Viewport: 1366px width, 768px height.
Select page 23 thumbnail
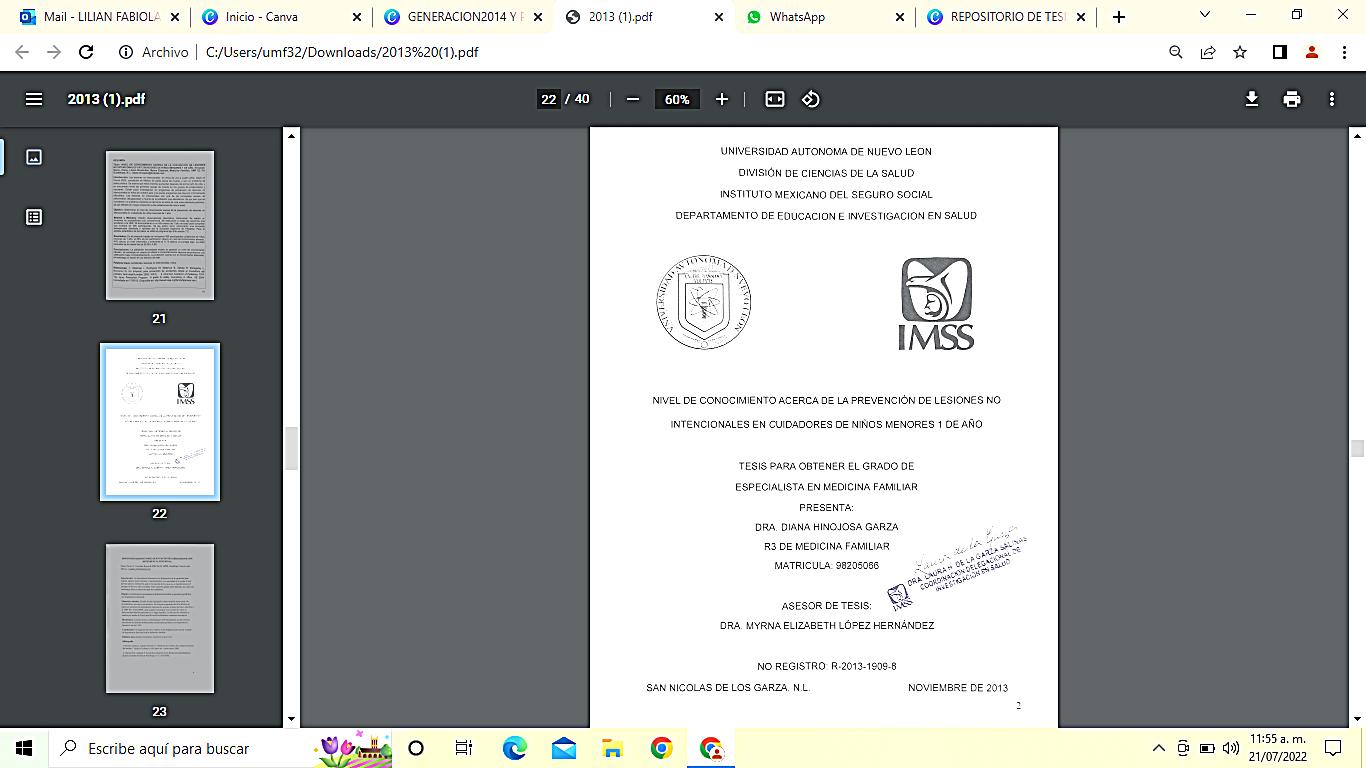click(x=160, y=618)
